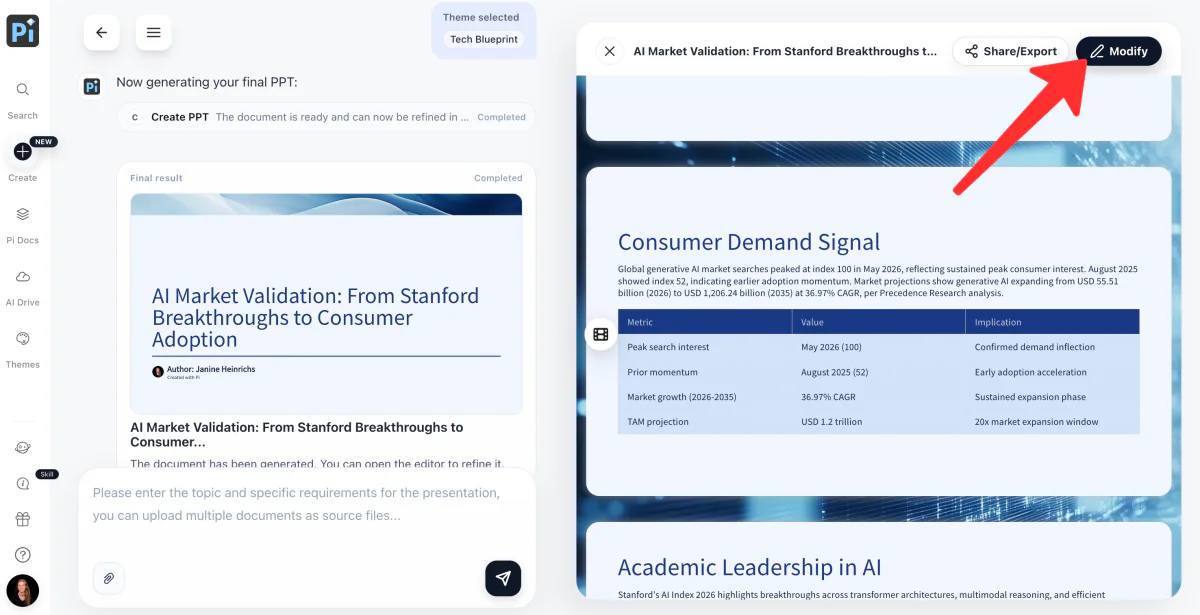Image resolution: width=1200 pixels, height=615 pixels.
Task: Click the slide filmstrip icon
Action: pos(600,334)
